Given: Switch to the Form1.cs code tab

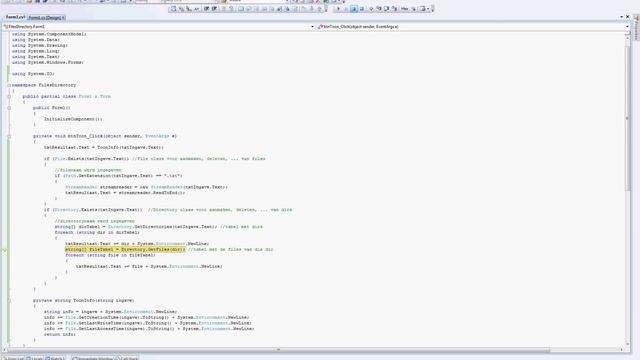Looking at the screenshot, I should [15, 17].
